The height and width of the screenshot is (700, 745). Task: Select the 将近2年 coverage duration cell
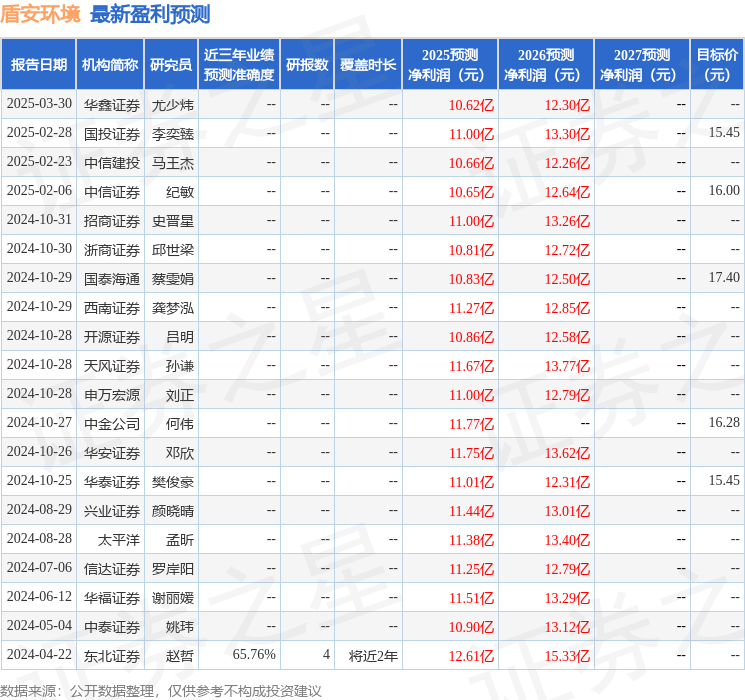pyautogui.click(x=373, y=655)
